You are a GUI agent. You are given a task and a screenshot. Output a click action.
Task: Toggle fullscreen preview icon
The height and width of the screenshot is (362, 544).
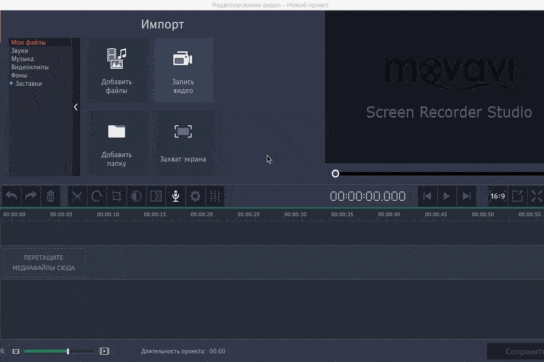coord(536,196)
